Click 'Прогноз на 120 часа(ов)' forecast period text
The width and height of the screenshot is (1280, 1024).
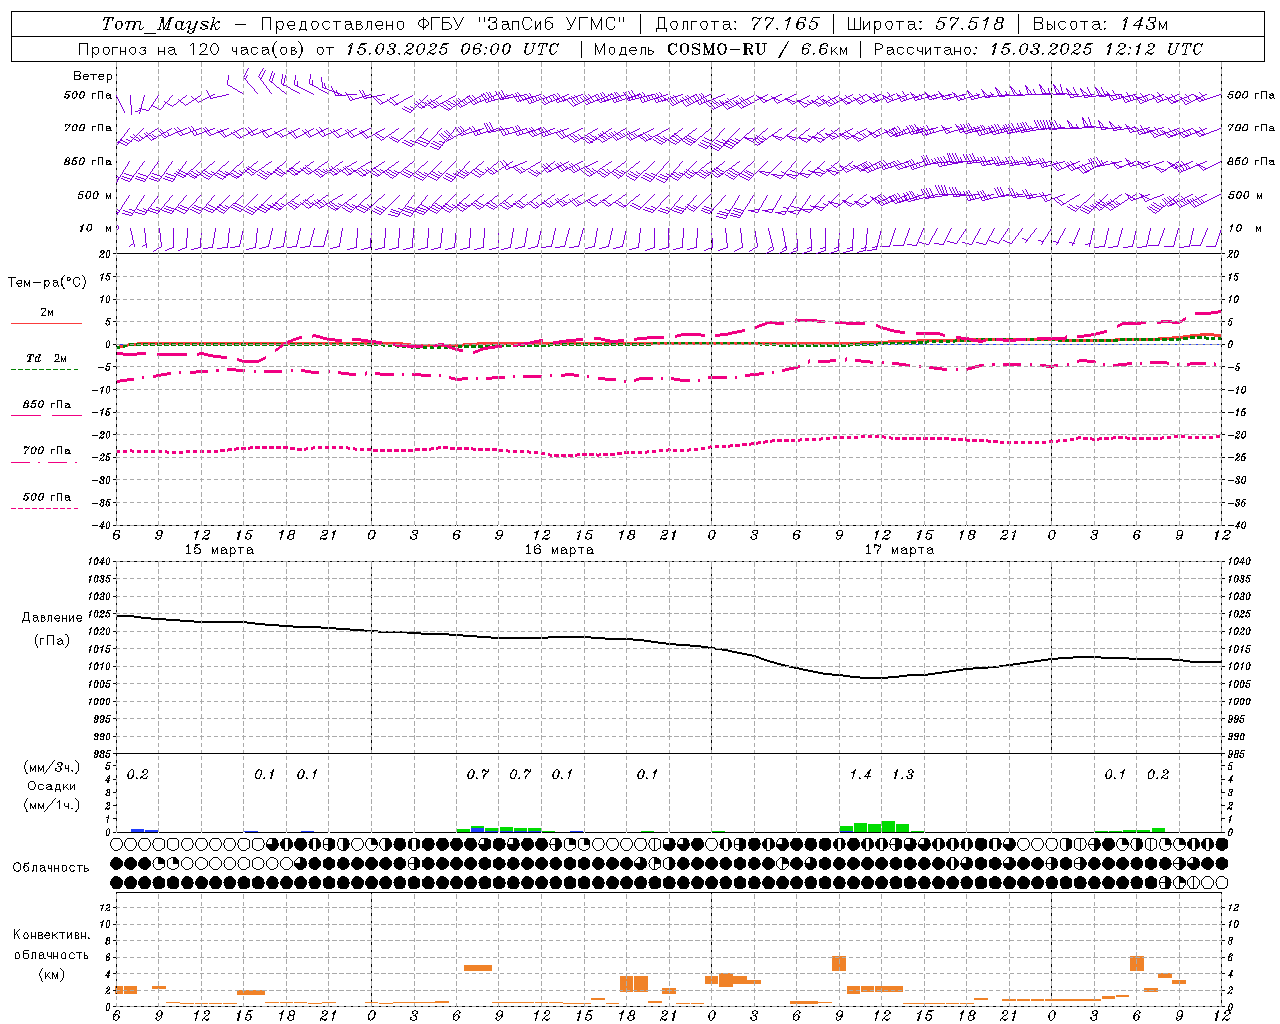tap(194, 49)
